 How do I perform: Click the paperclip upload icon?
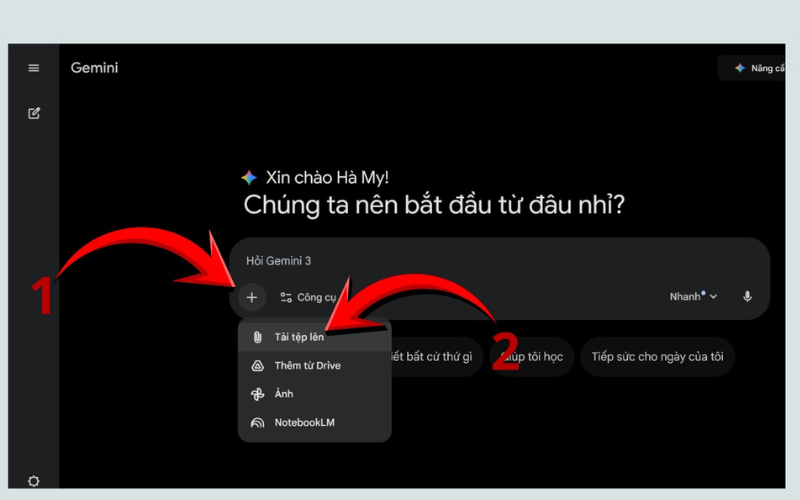point(258,337)
